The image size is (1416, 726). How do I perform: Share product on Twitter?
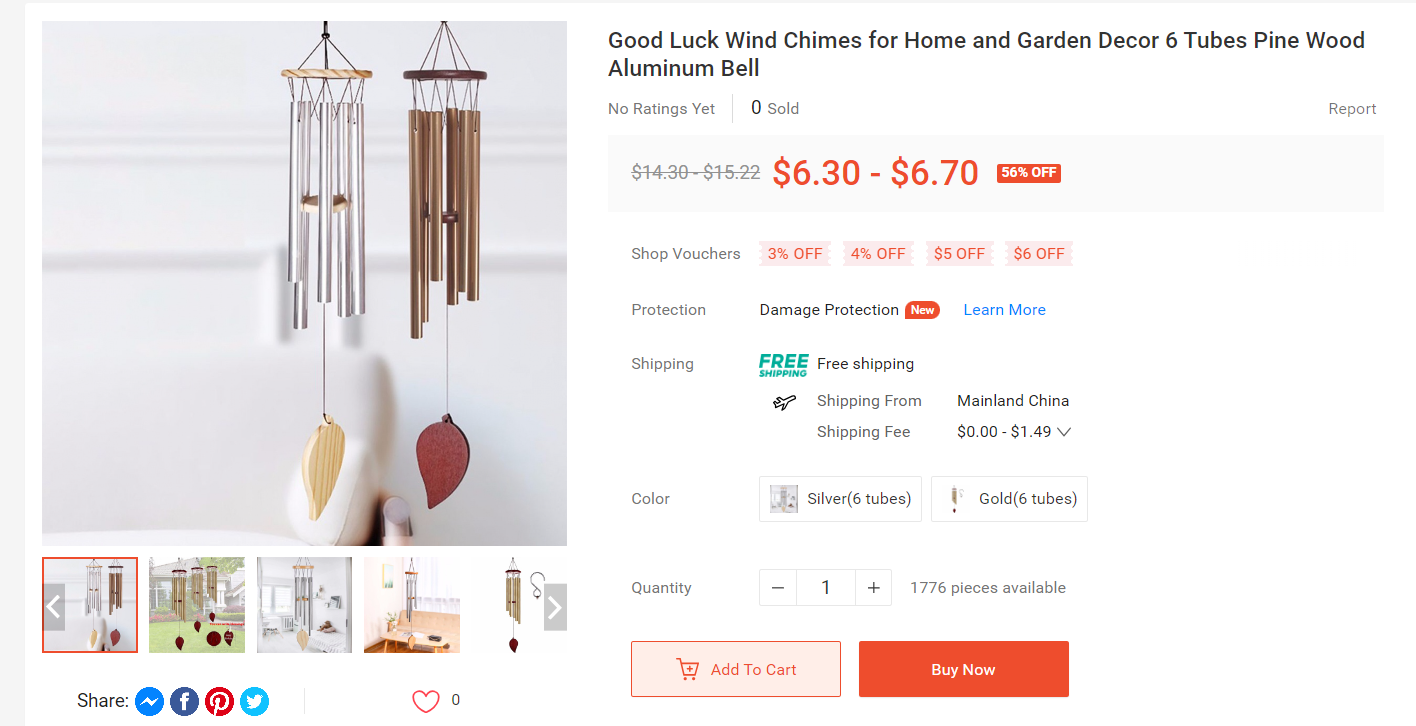pyautogui.click(x=254, y=702)
